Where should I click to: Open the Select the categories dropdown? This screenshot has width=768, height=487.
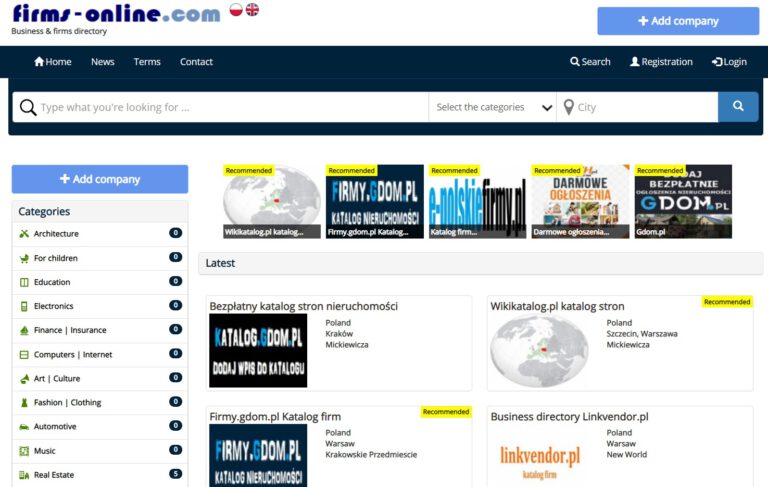(493, 107)
